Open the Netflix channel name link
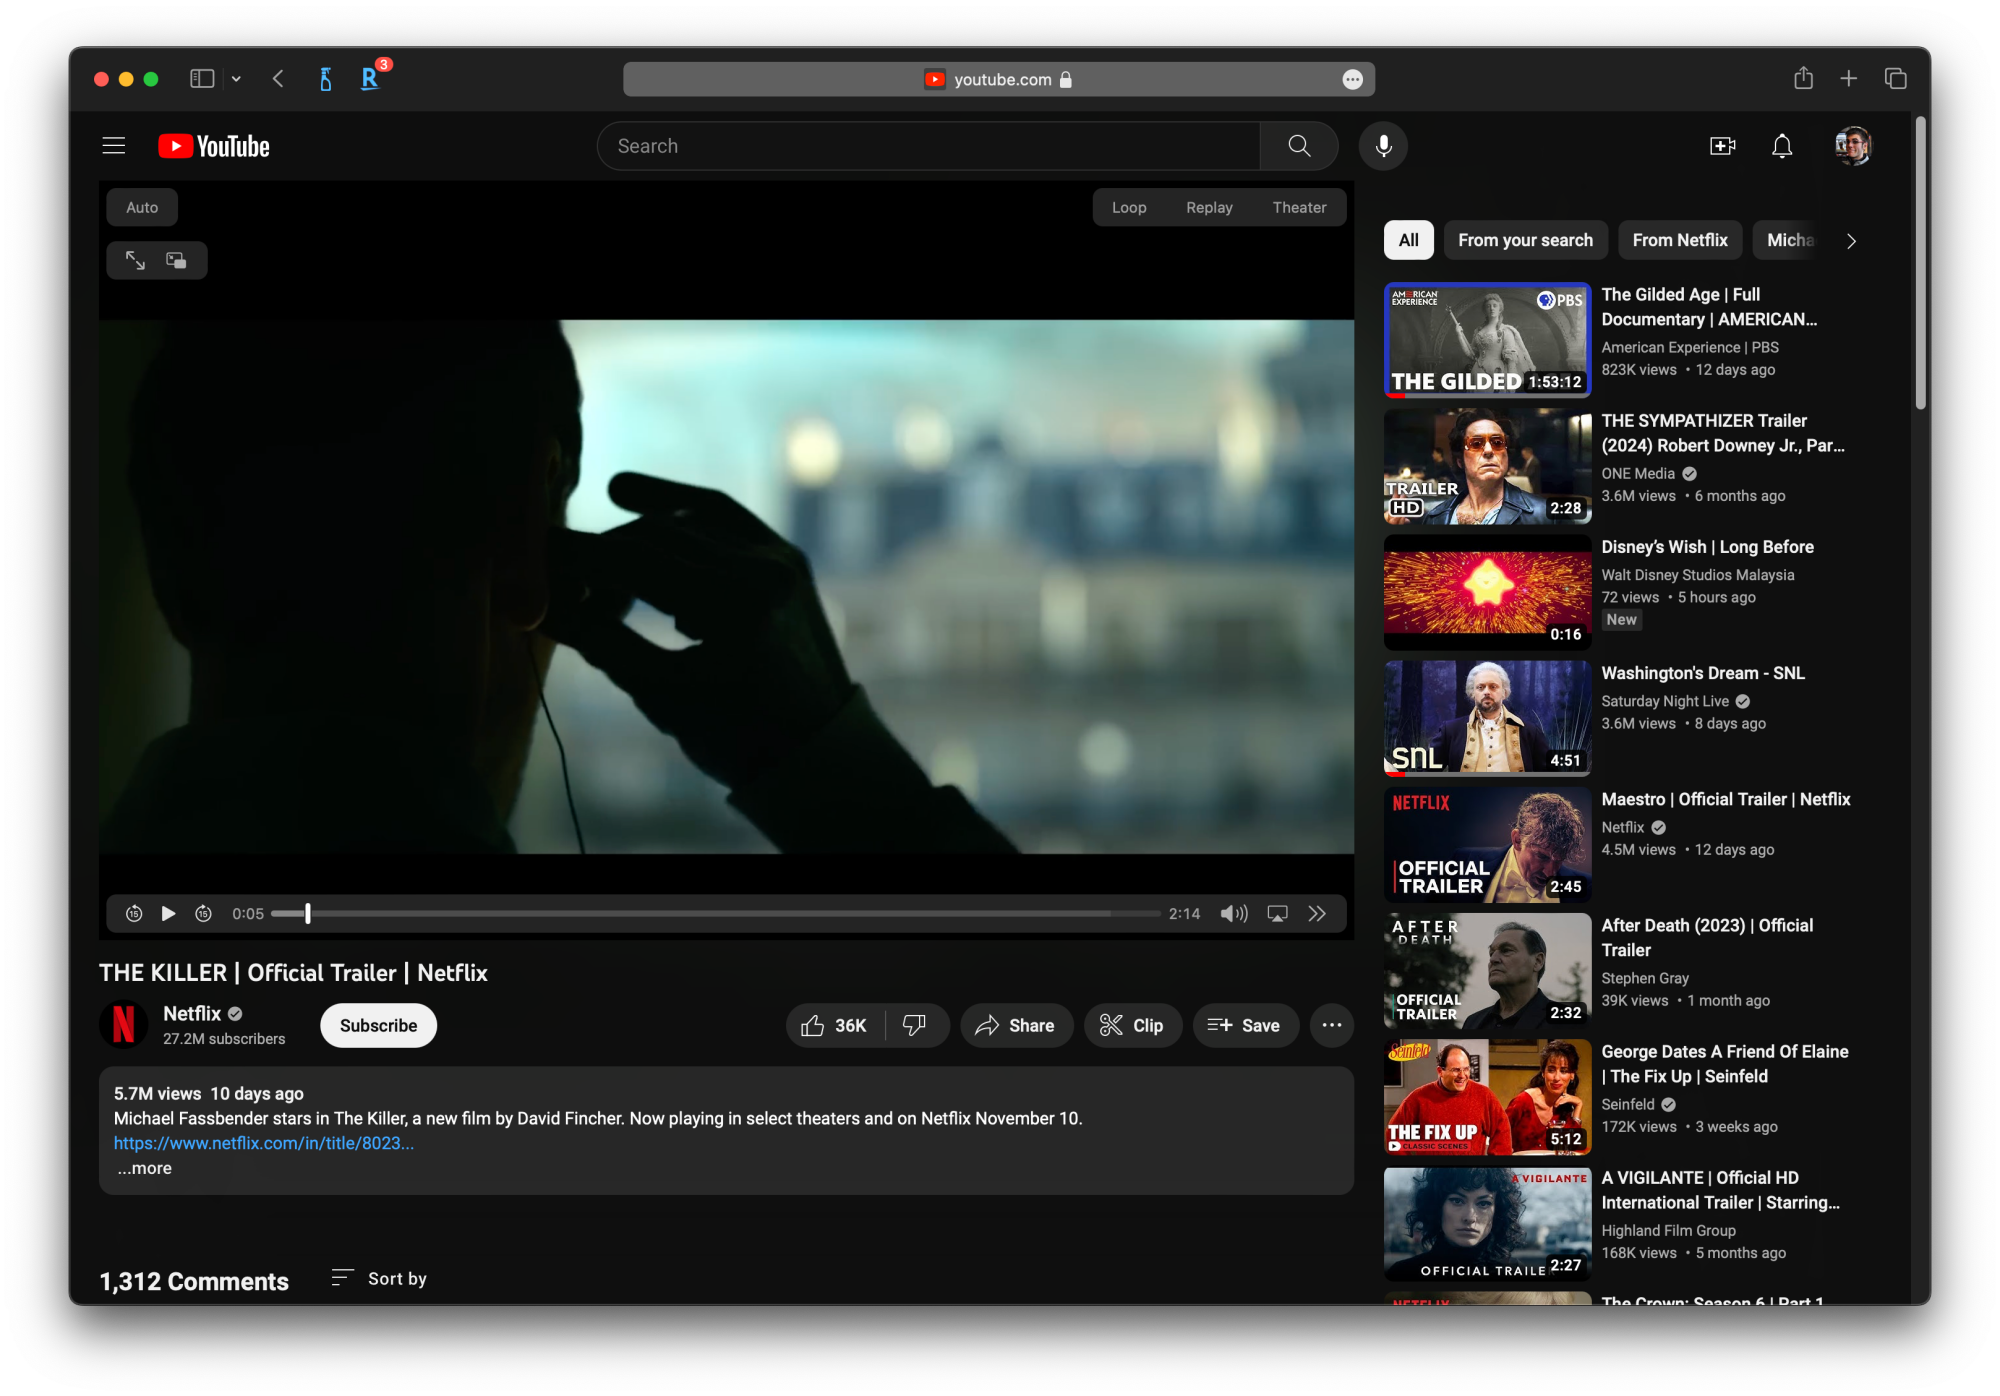The width and height of the screenshot is (2000, 1396). coord(192,1013)
